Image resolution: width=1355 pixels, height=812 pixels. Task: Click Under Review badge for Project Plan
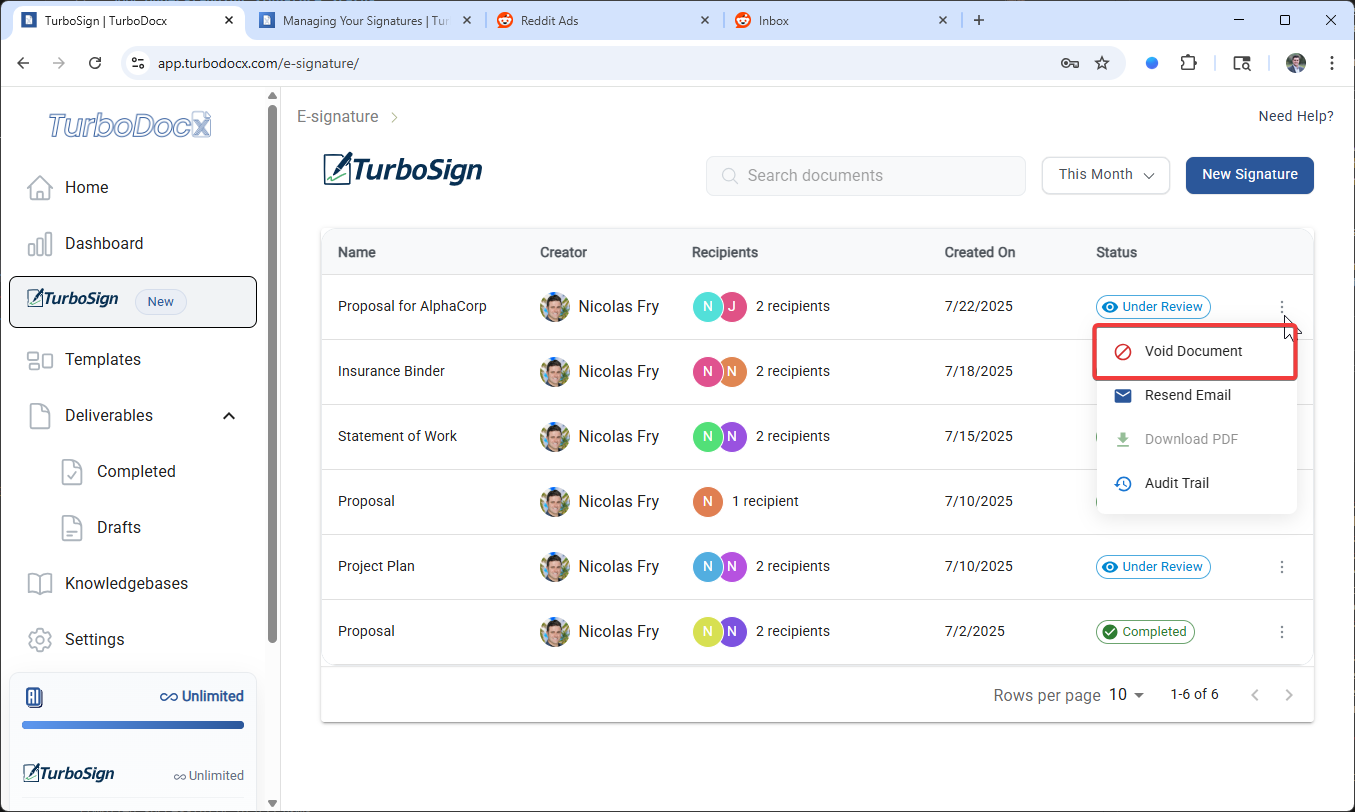(1153, 567)
